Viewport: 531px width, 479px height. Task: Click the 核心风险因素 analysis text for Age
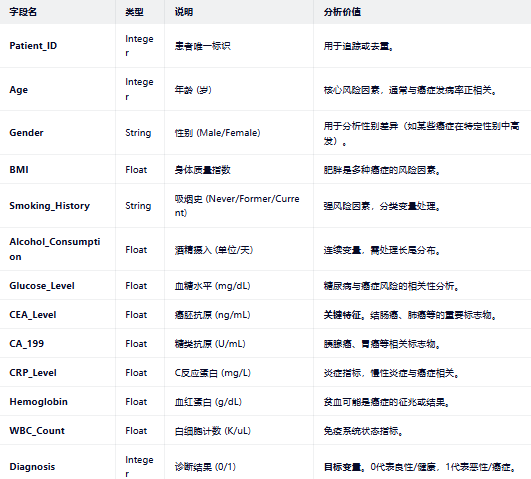[x=410, y=90]
